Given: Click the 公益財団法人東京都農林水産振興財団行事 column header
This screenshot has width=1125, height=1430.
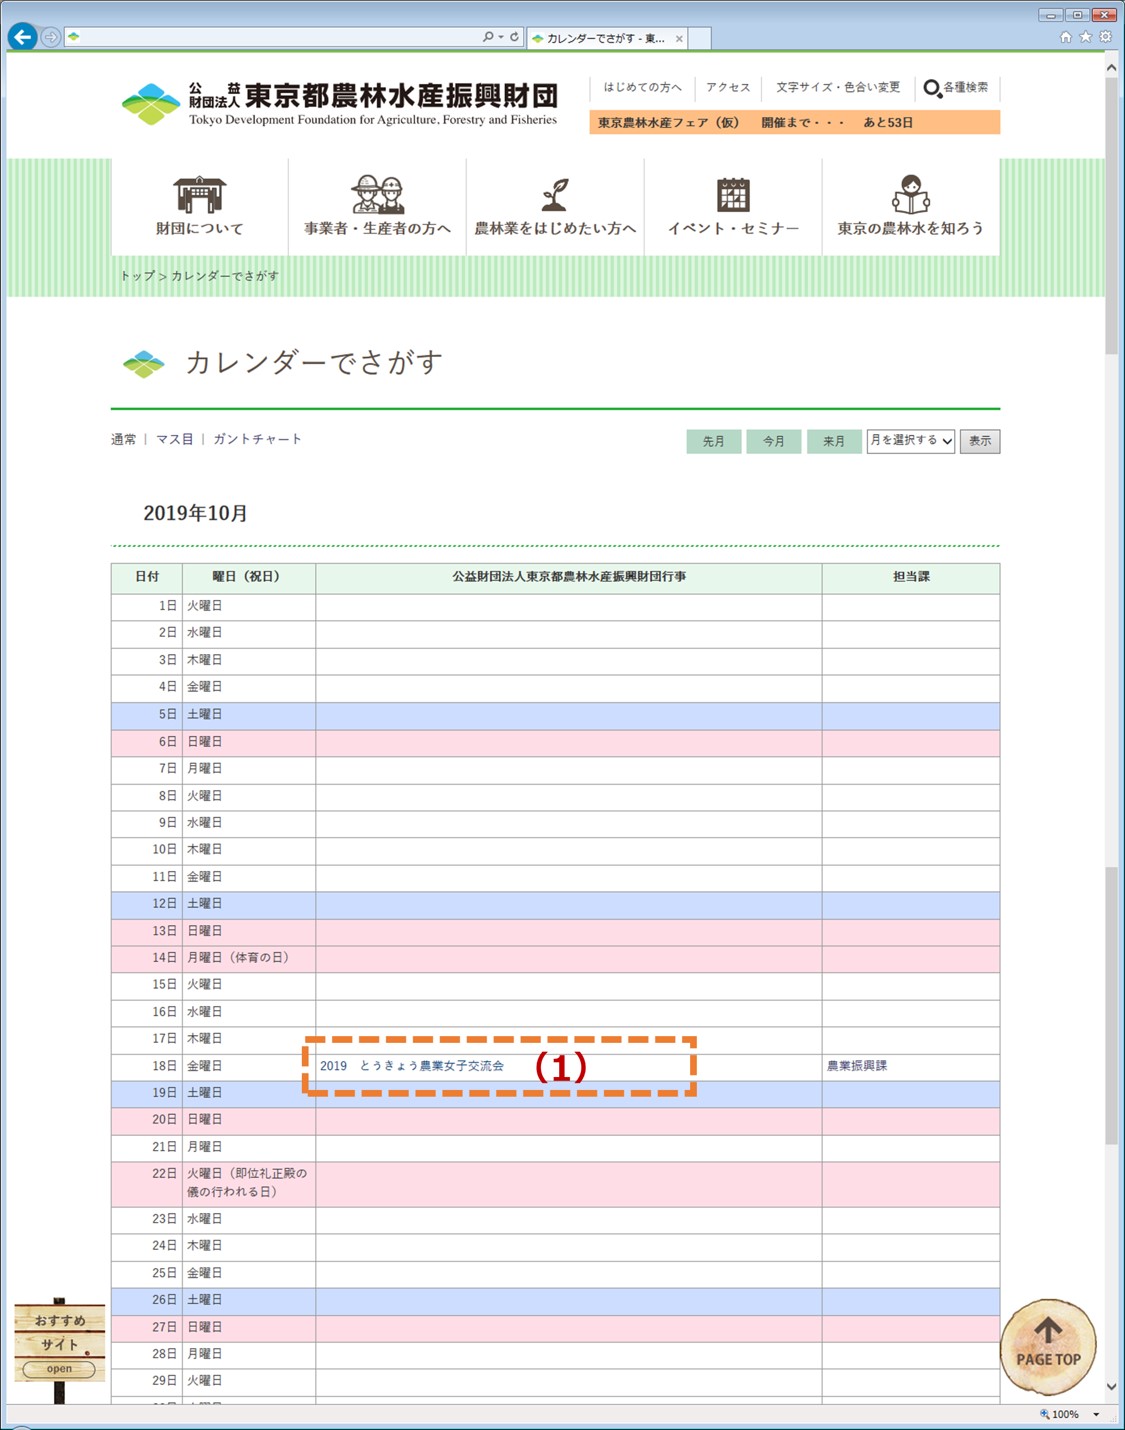Looking at the screenshot, I should pyautogui.click(x=569, y=578).
